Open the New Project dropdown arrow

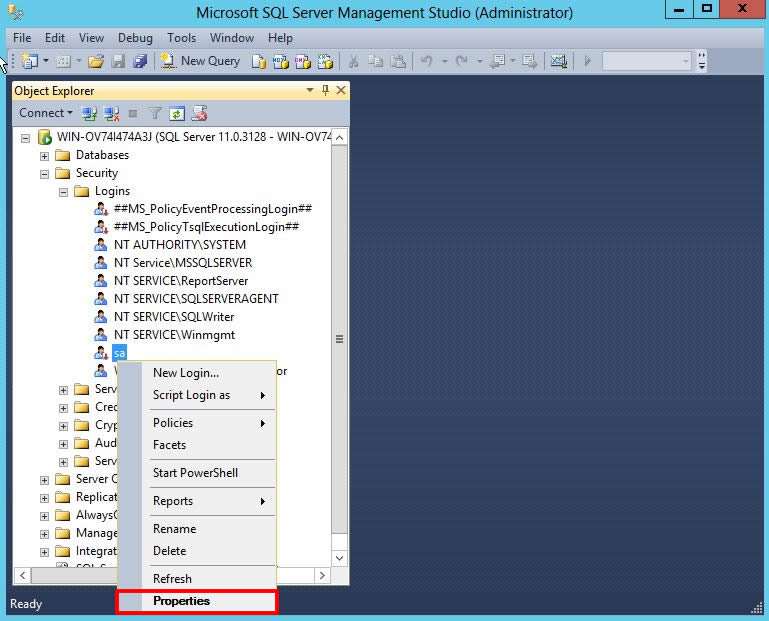pos(46,61)
